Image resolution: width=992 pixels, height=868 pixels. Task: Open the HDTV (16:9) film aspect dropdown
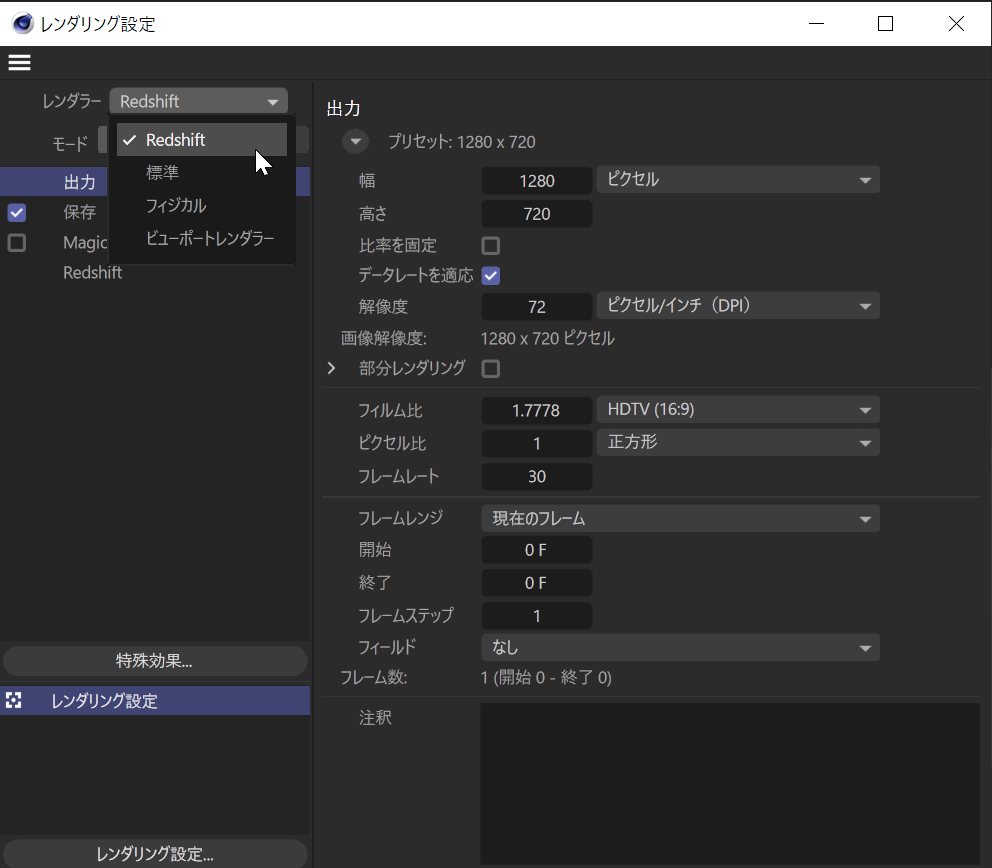[738, 410]
